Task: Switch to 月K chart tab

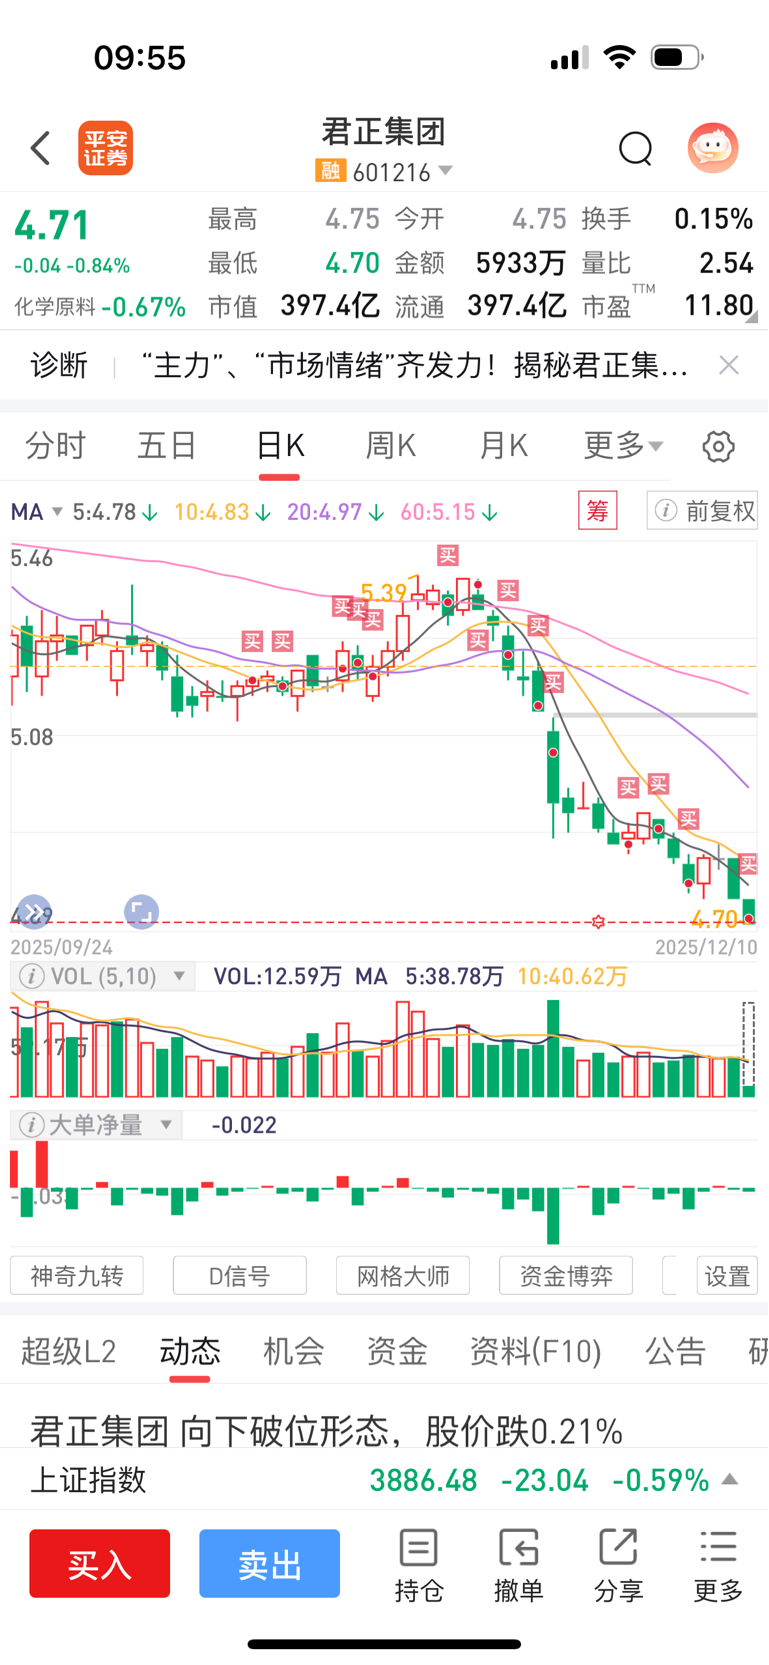Action: point(503,445)
